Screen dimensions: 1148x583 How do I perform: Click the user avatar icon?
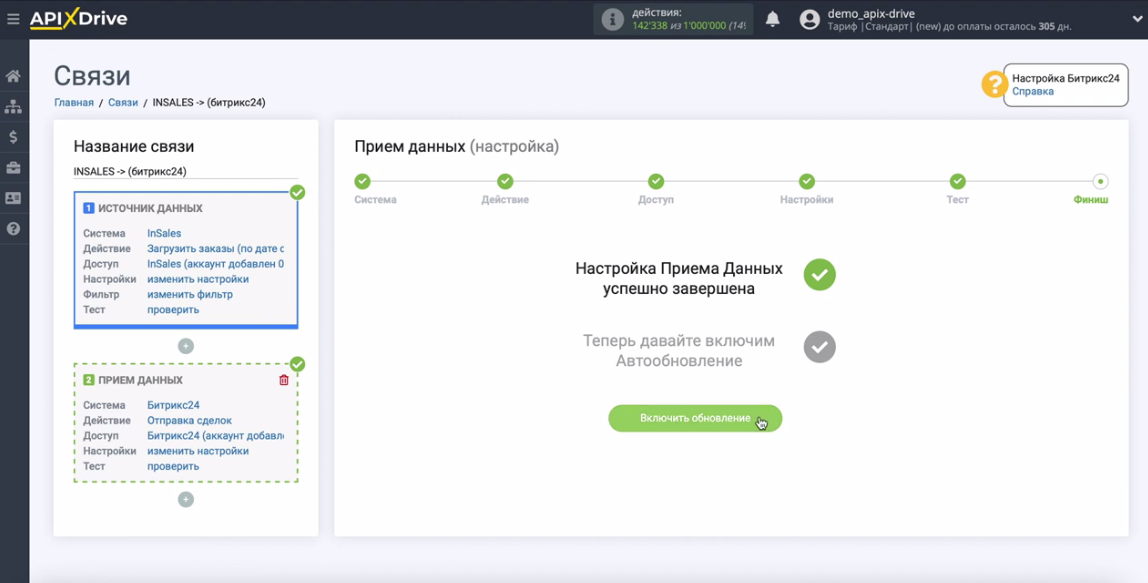click(x=809, y=20)
